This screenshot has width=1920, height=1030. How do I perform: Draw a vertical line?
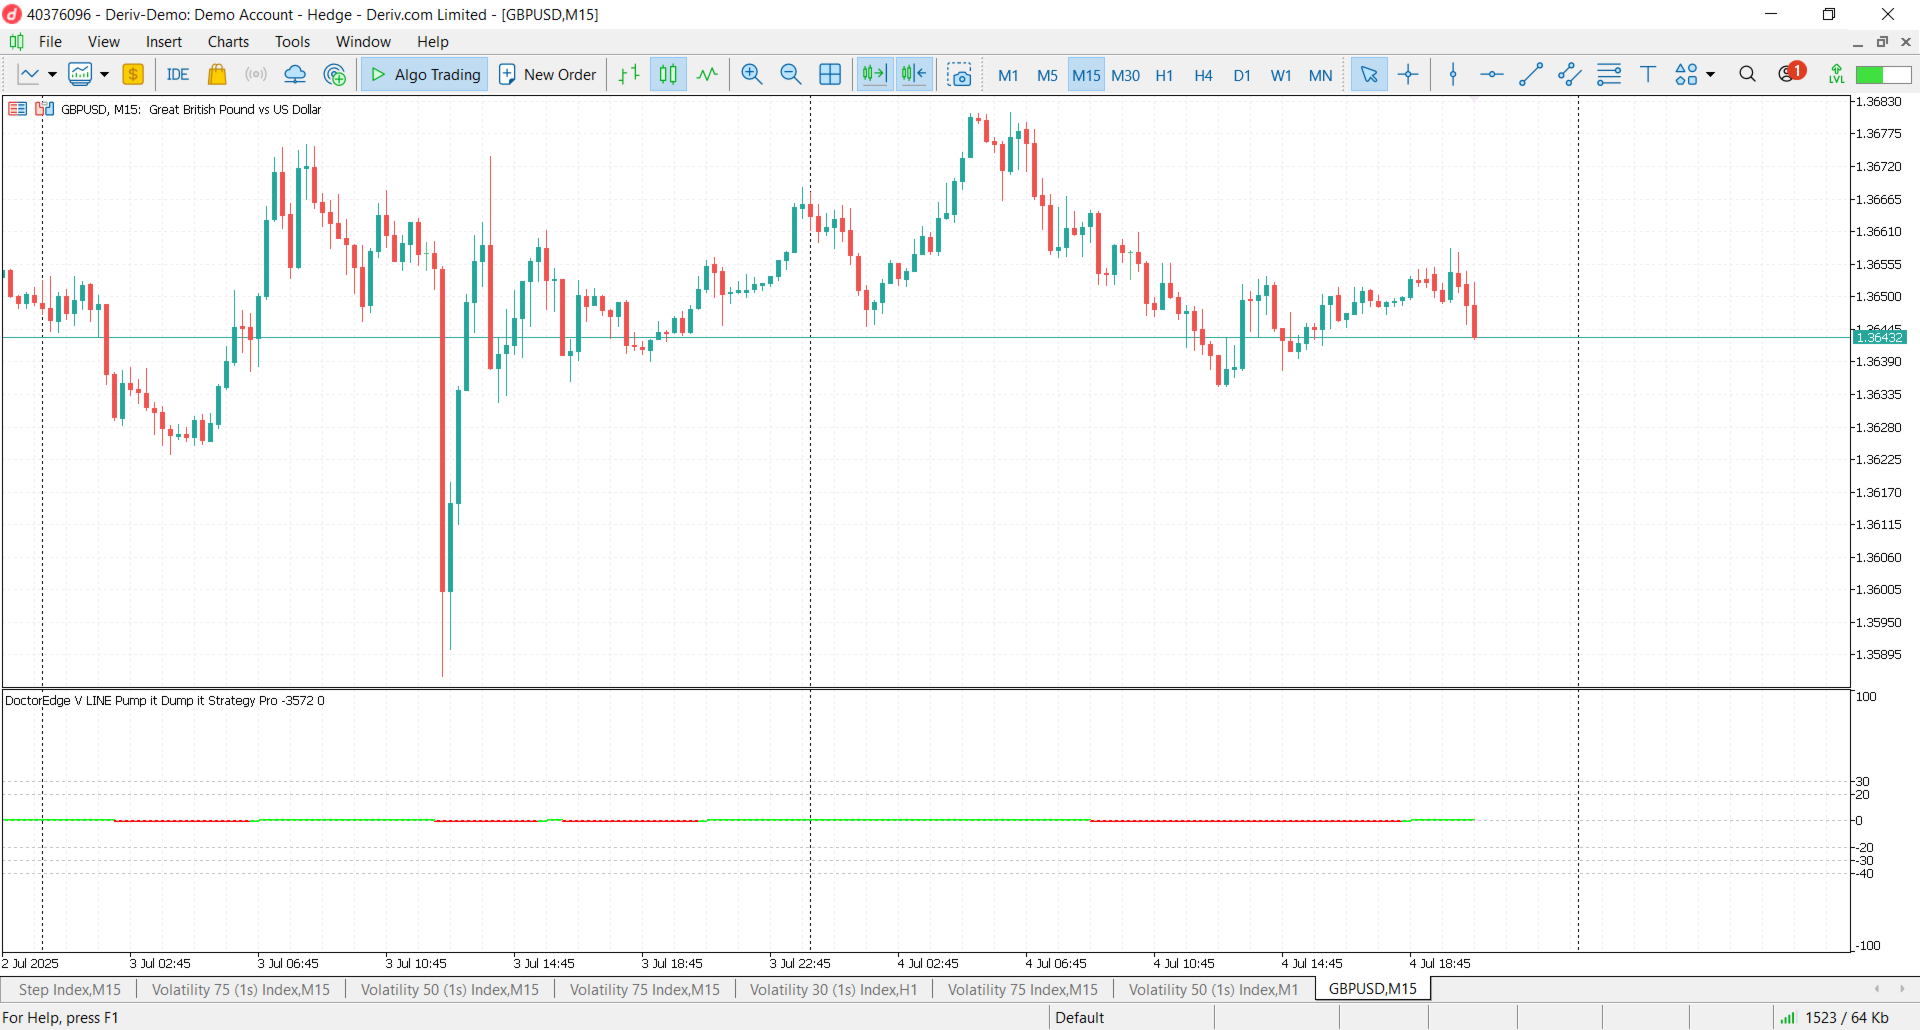(1453, 74)
